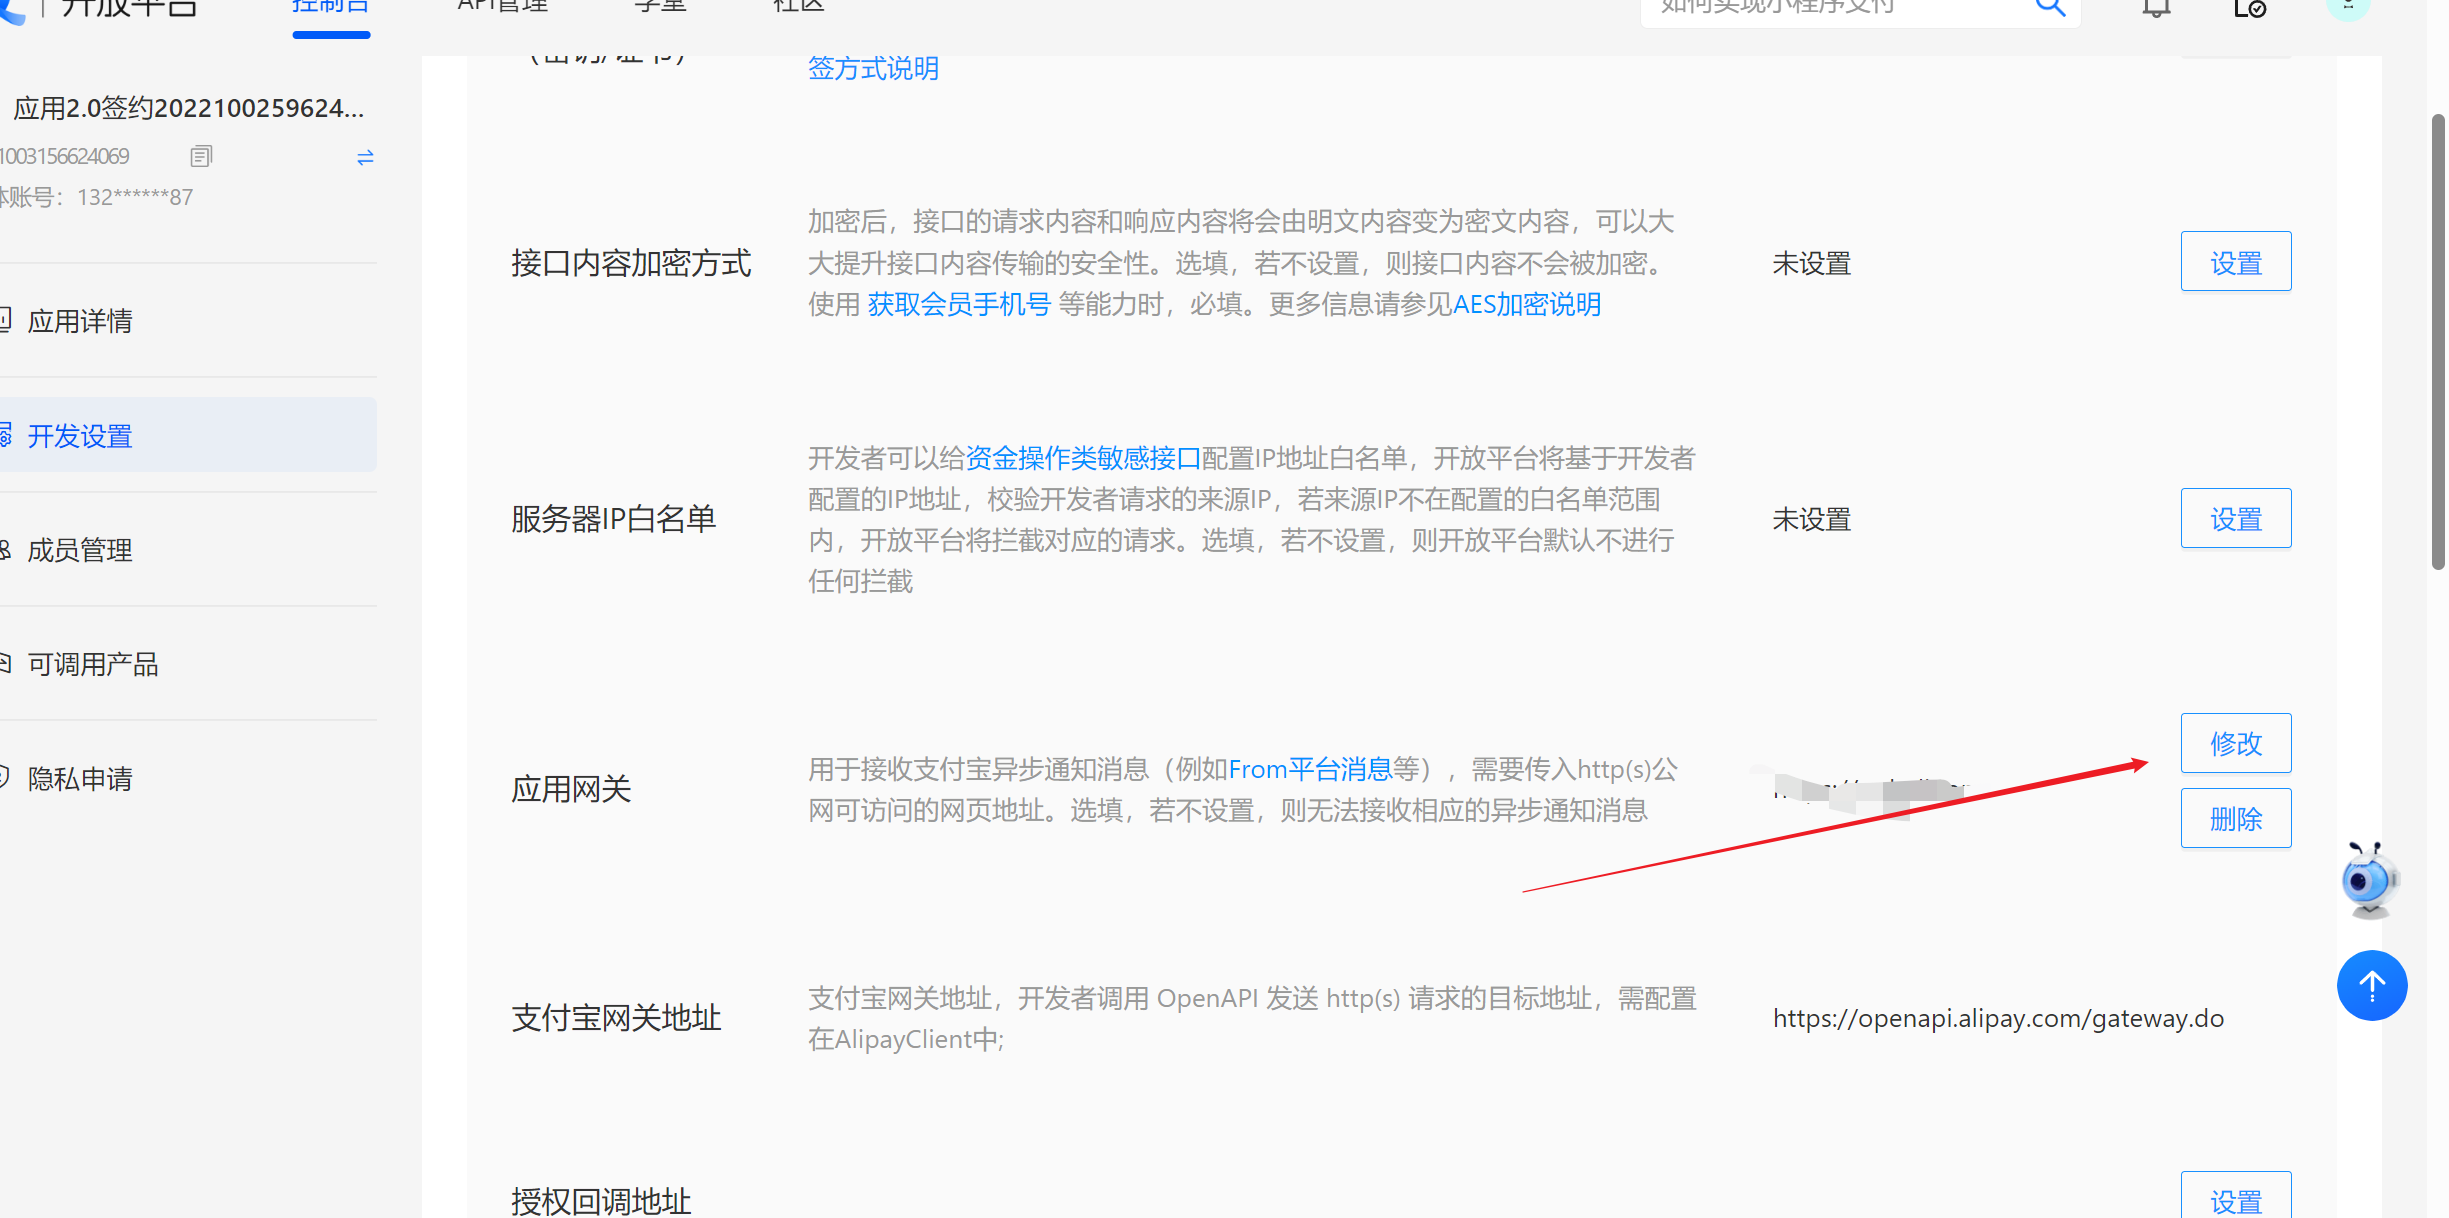Click the account text 132******87

(135, 197)
